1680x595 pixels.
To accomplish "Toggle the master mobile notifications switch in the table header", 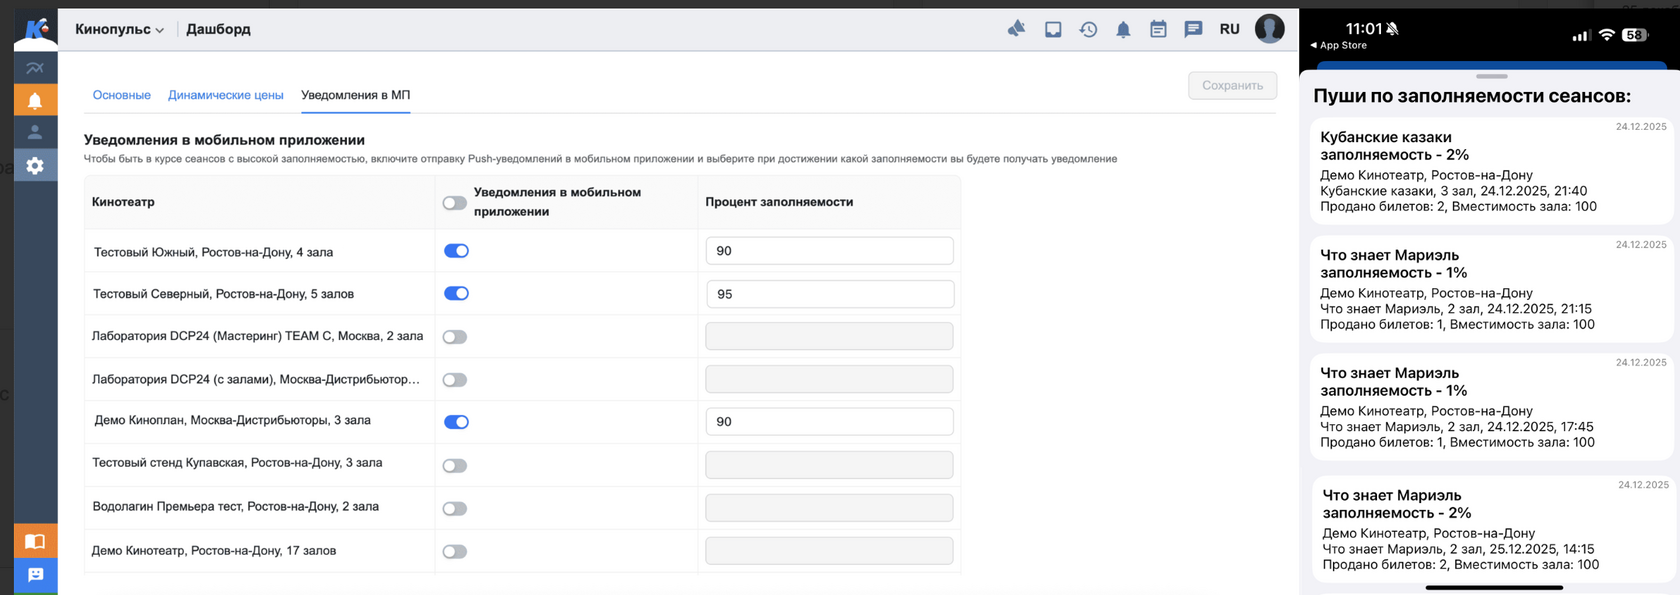I will (x=455, y=203).
